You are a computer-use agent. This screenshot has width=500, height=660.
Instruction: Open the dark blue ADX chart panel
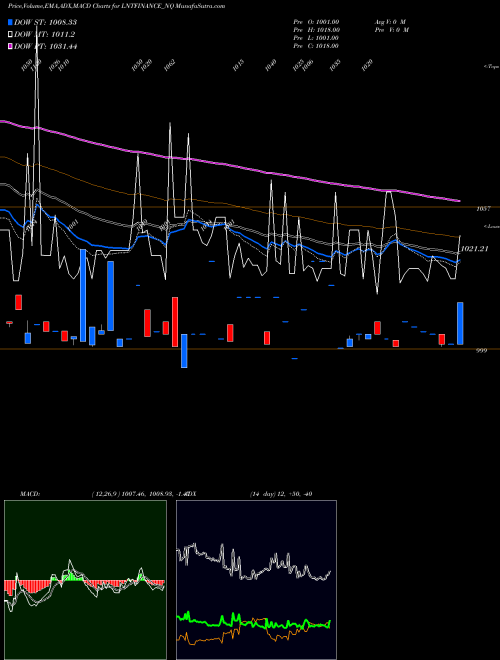(256, 580)
